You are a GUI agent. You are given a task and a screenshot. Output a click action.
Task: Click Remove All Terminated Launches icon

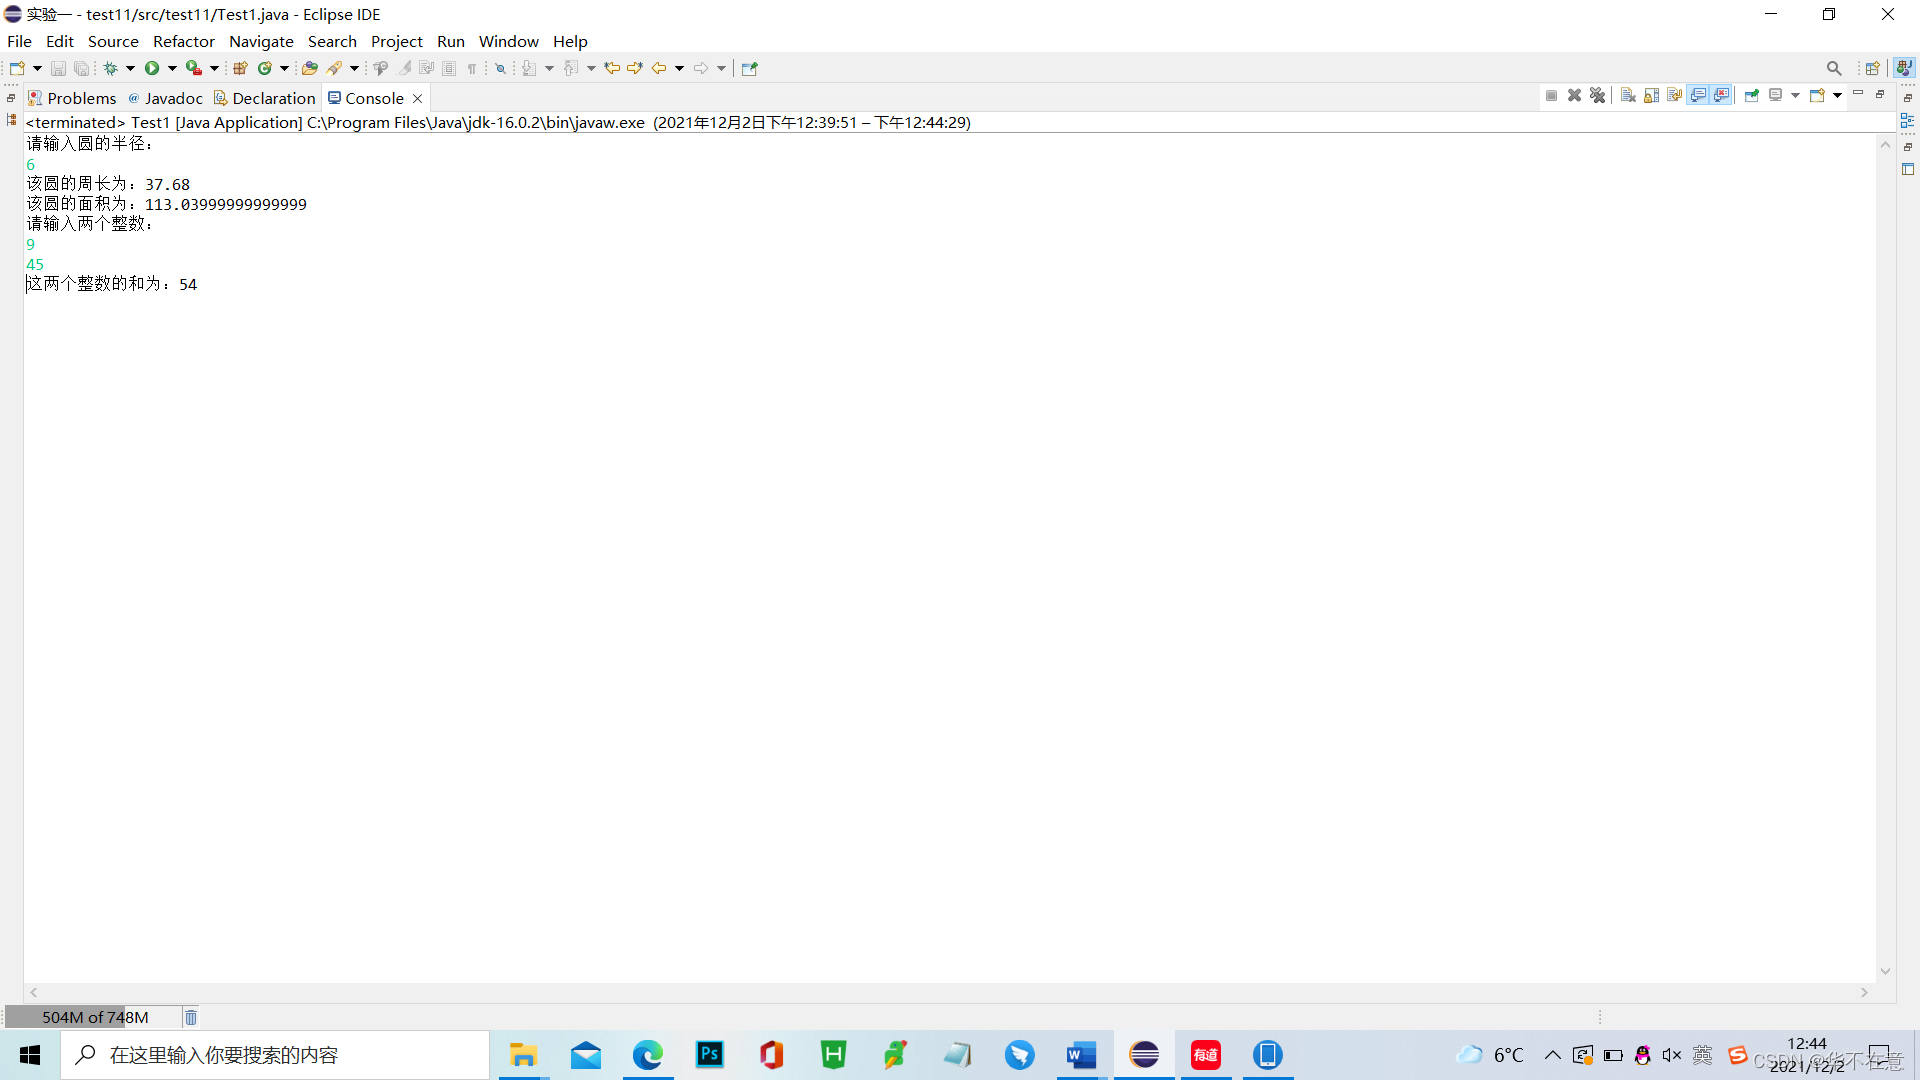pyautogui.click(x=1597, y=95)
